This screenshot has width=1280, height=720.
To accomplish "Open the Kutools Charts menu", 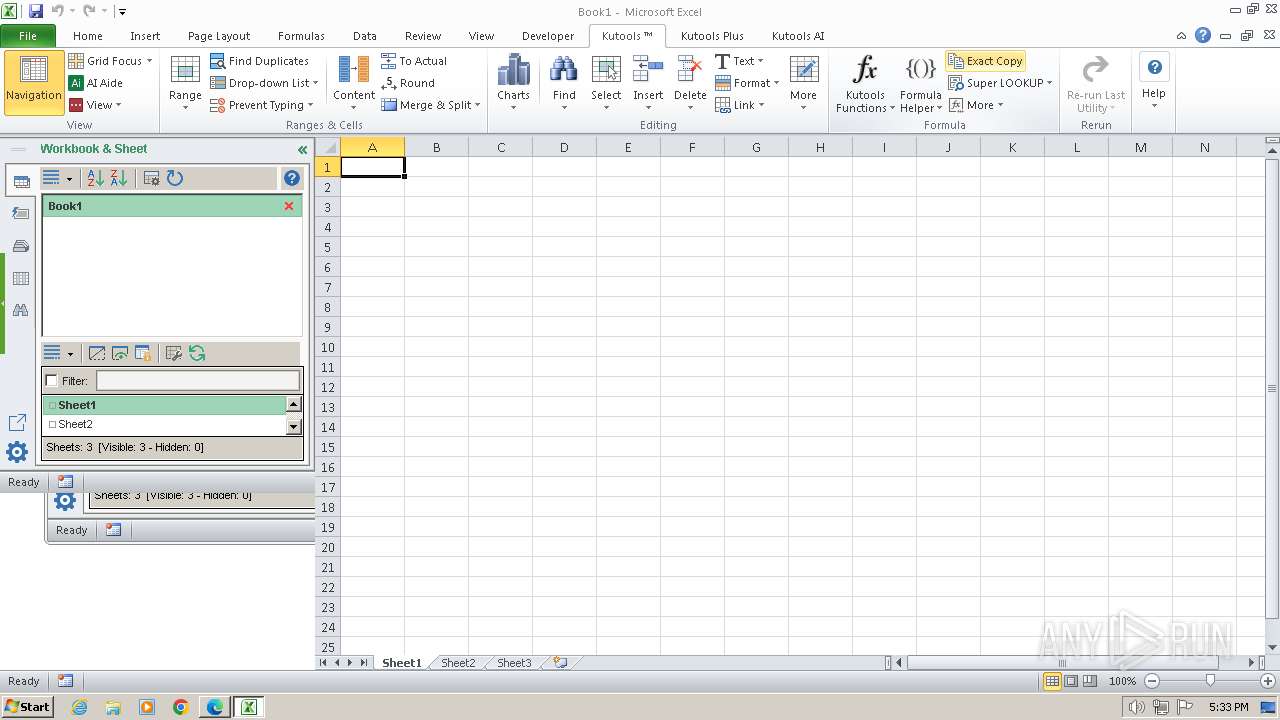I will point(513,82).
